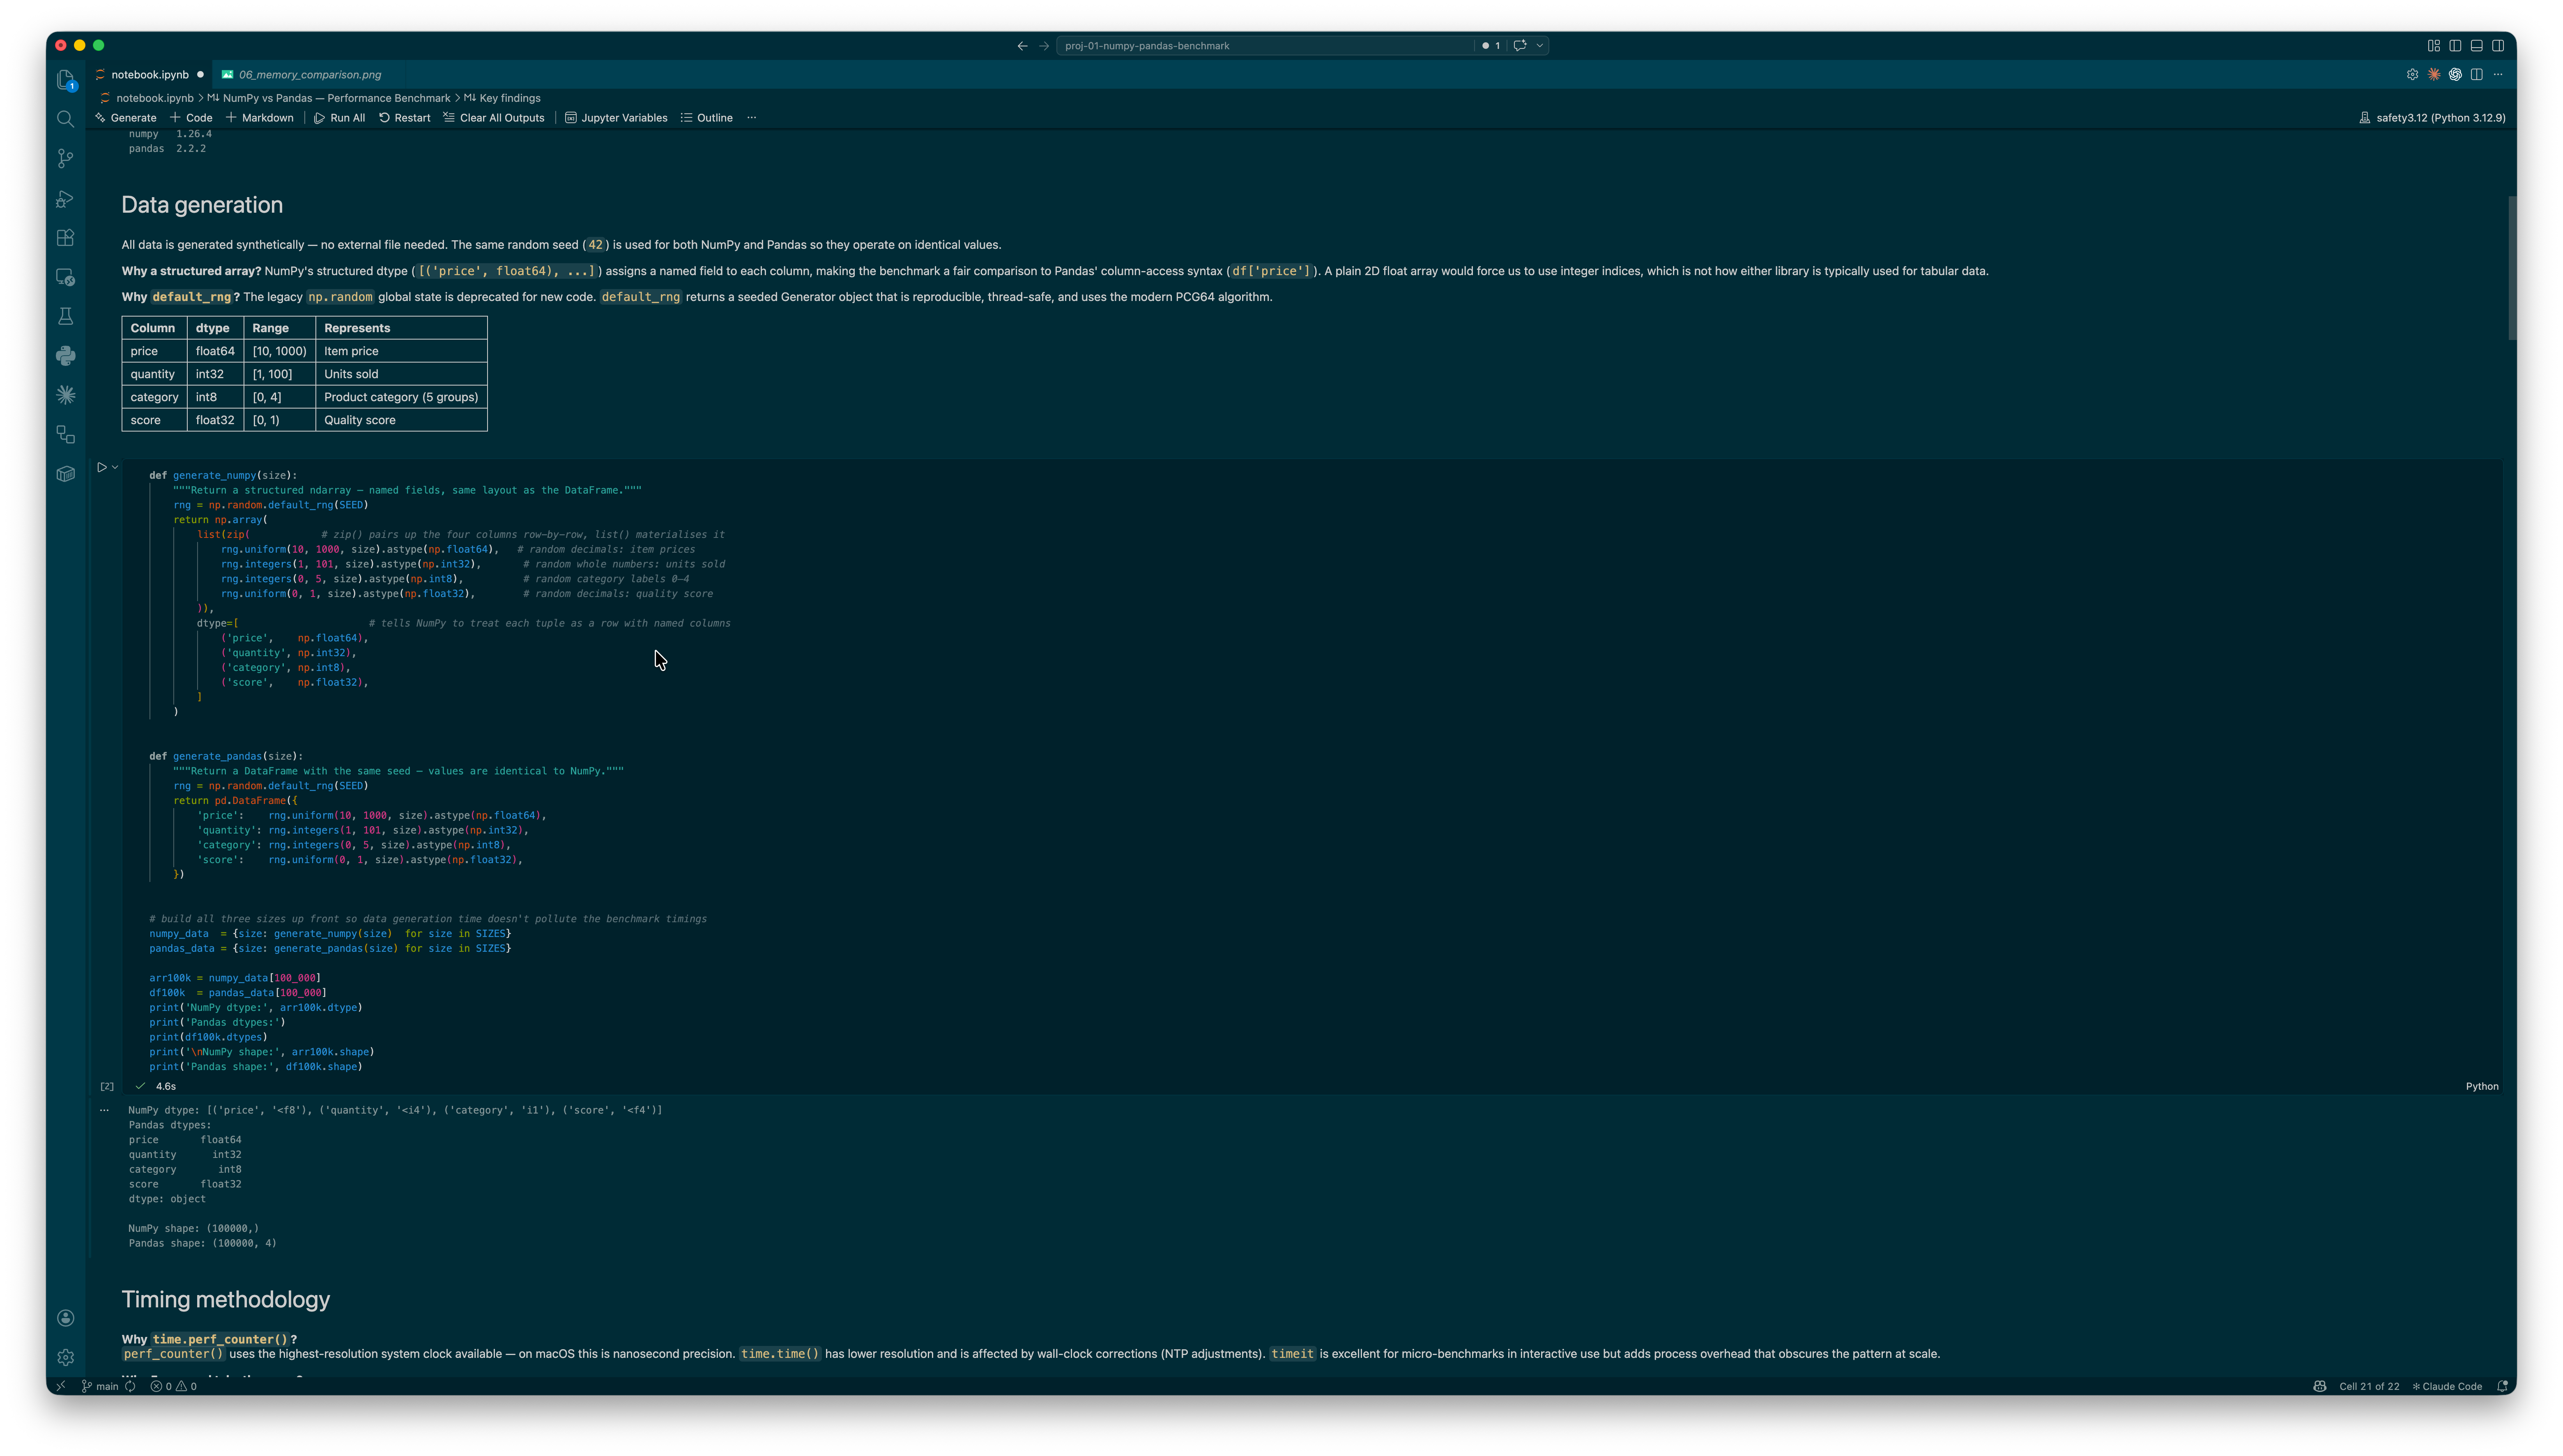Expand the run cell options chevron
This screenshot has width=2563, height=1456.
click(x=115, y=467)
